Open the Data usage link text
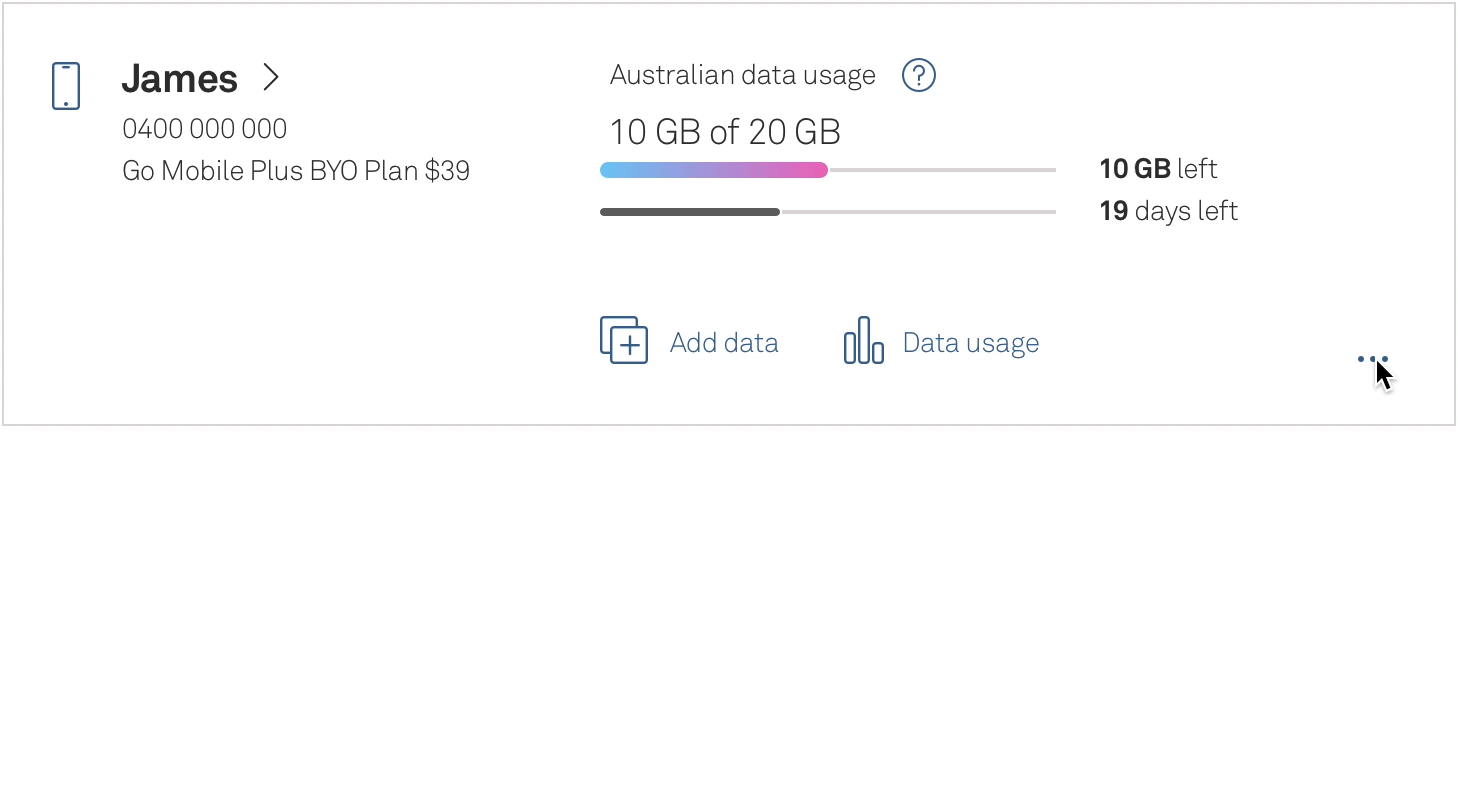Image resolution: width=1458 pixels, height=793 pixels. [x=970, y=343]
